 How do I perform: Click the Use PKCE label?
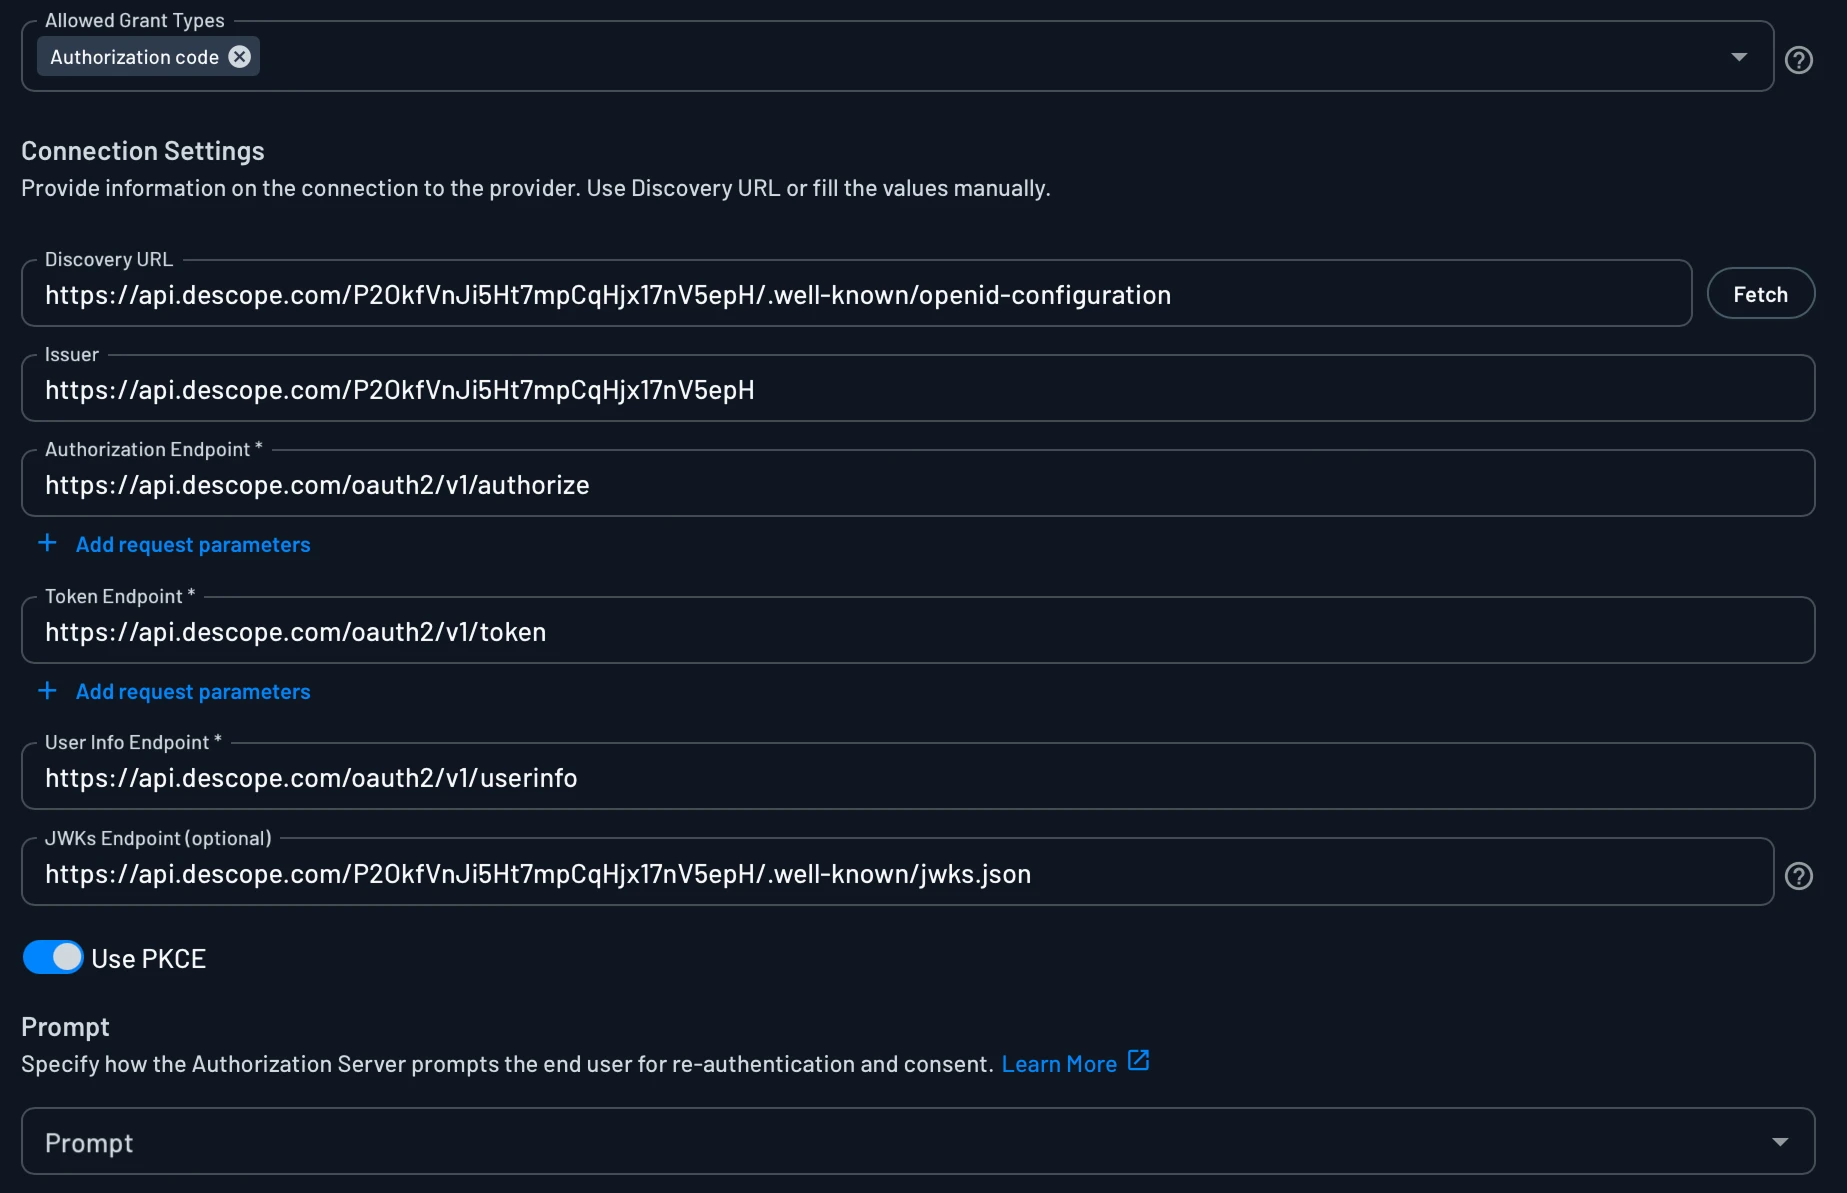click(148, 958)
